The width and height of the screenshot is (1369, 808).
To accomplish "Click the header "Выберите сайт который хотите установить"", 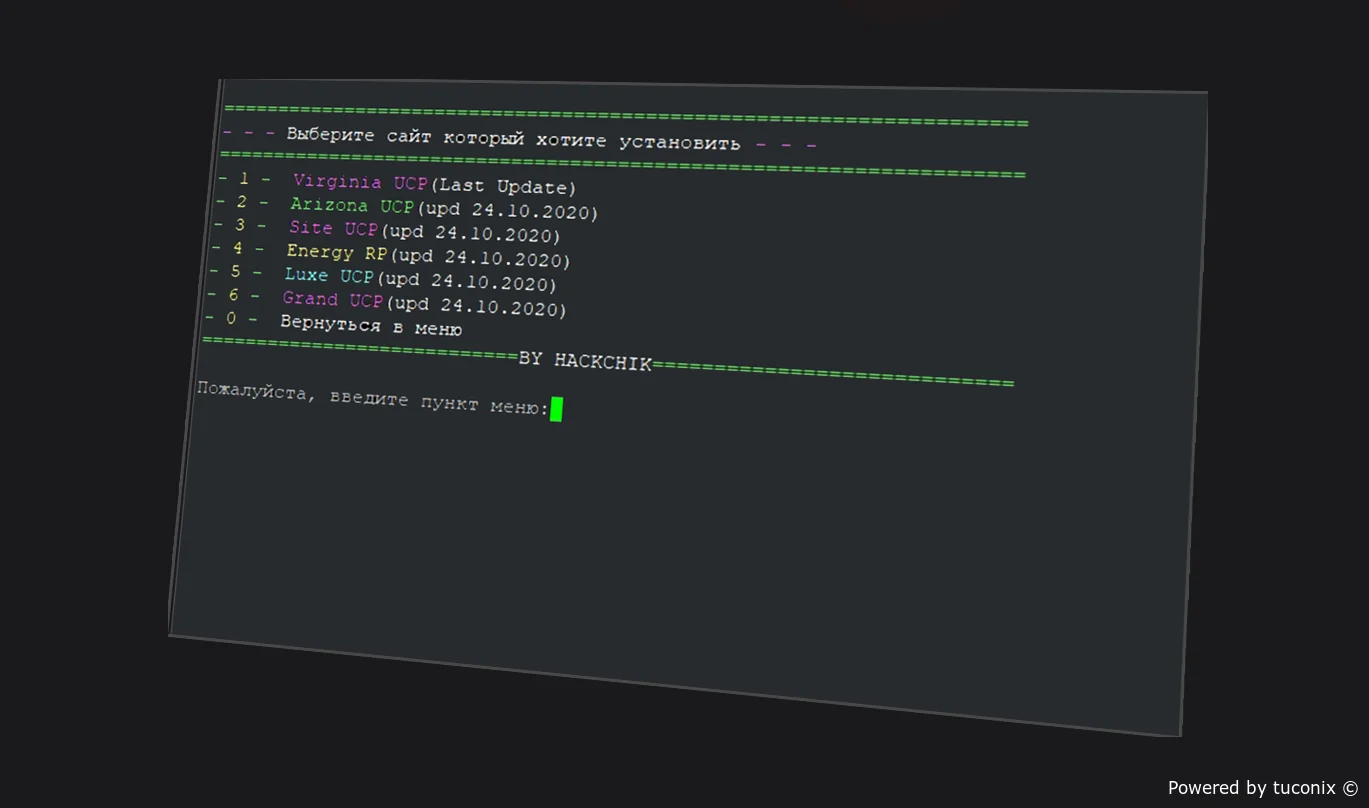I will tap(514, 139).
